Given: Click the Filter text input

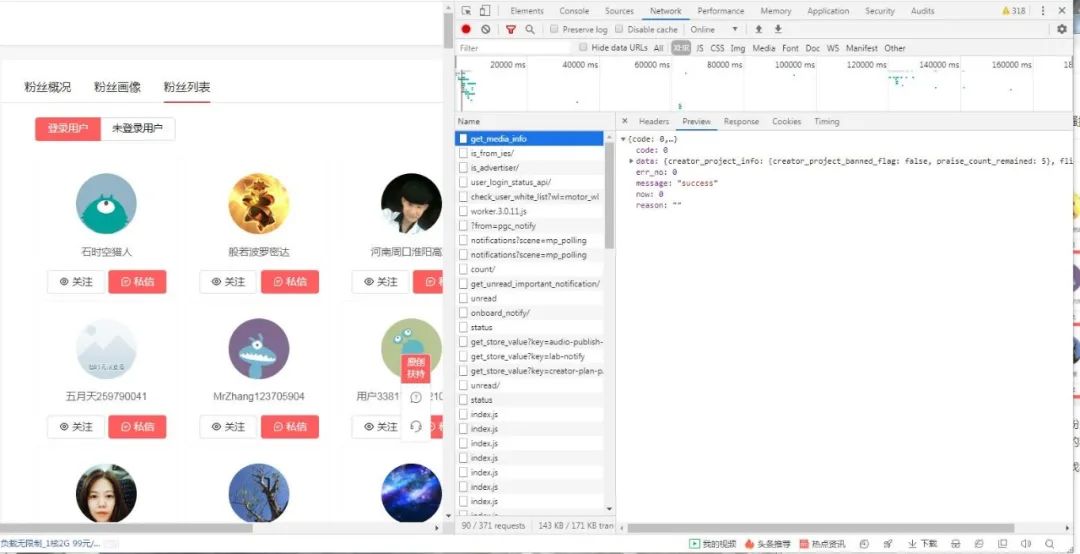Looking at the screenshot, I should pyautogui.click(x=513, y=48).
